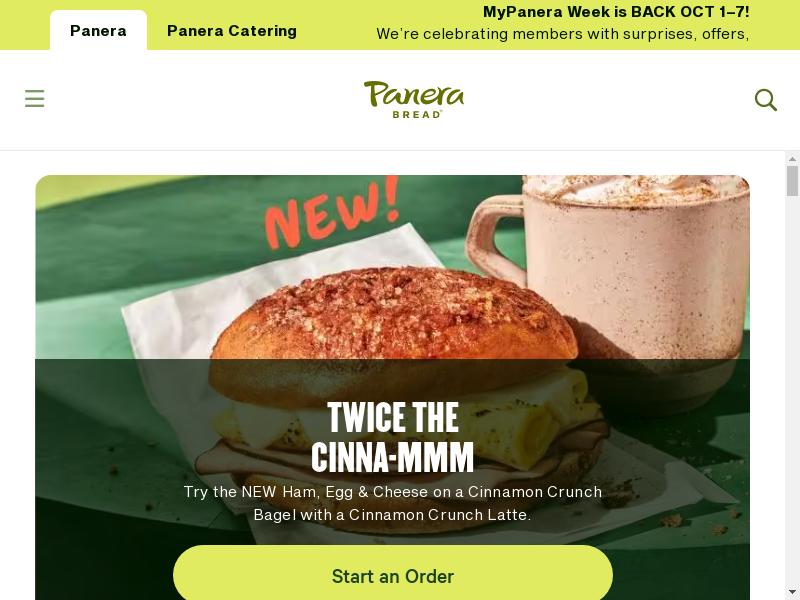Image resolution: width=800 pixels, height=600 pixels.
Task: Click the search magnifier icon
Action: click(765, 99)
